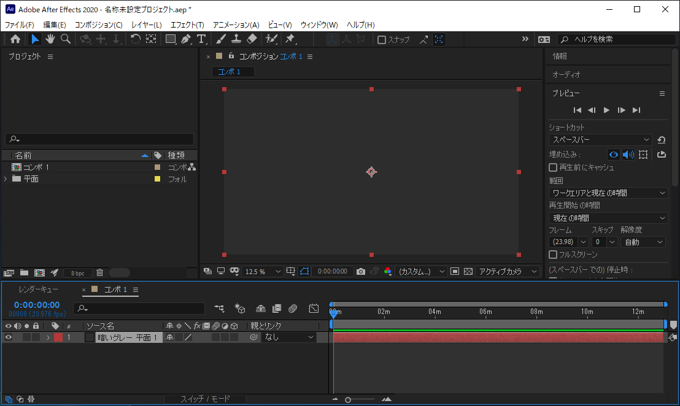
Task: Toggle visibility eye of 暗いグレー 平面 1 layer
Action: pos(8,337)
